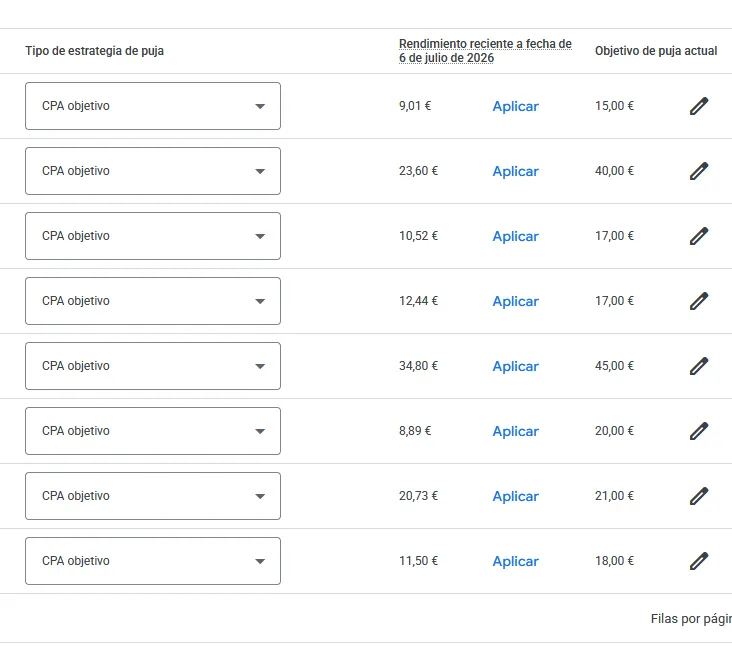Apply recent performance of 8,89 €
The image size is (732, 647).
(x=515, y=431)
